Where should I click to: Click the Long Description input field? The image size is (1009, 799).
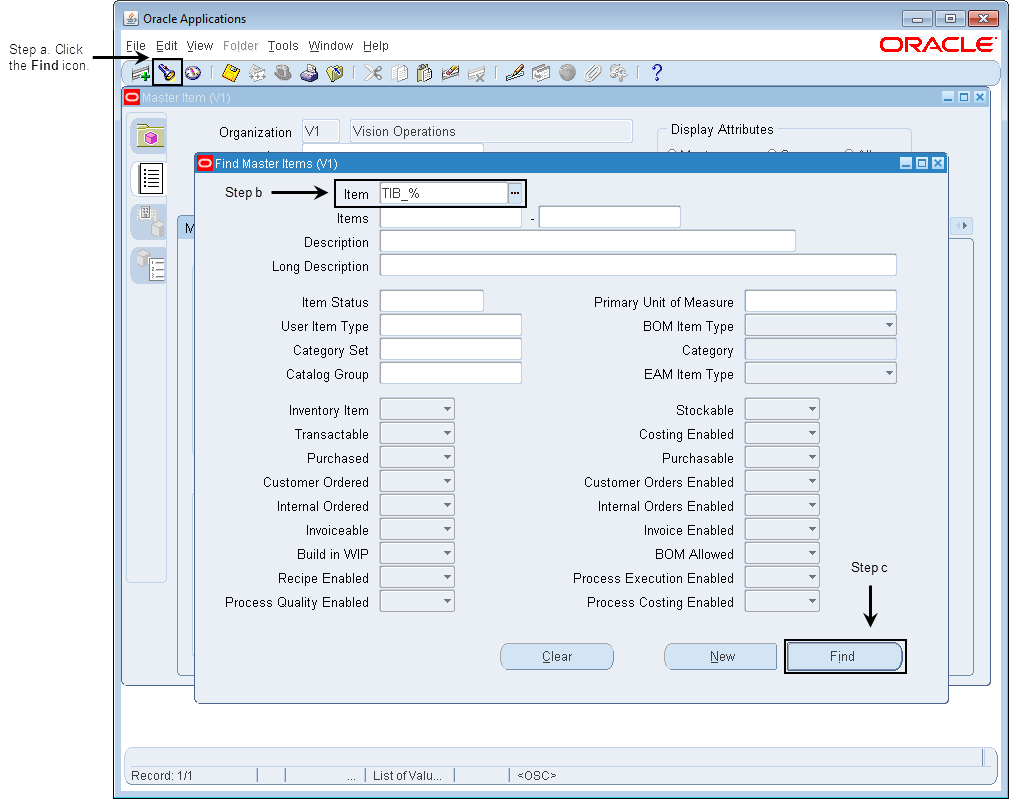pyautogui.click(x=638, y=265)
